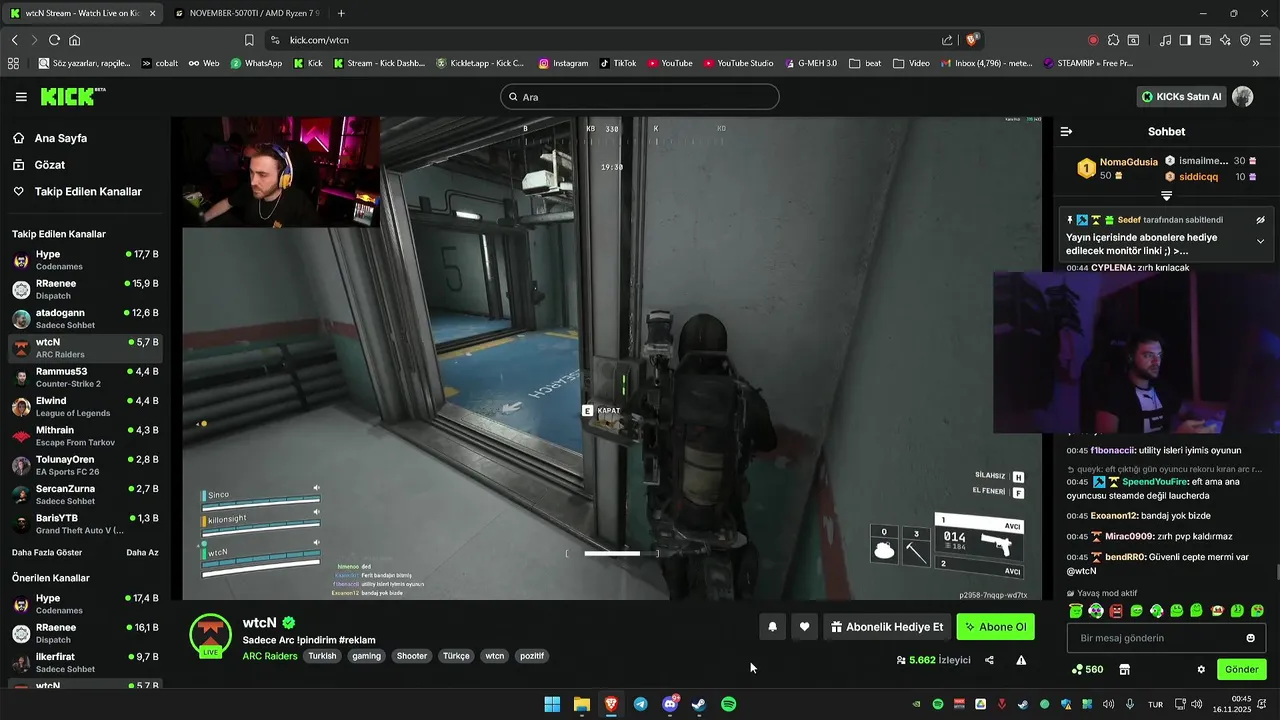Click the Gönder send button
The height and width of the screenshot is (720, 1280).
[x=1242, y=670]
